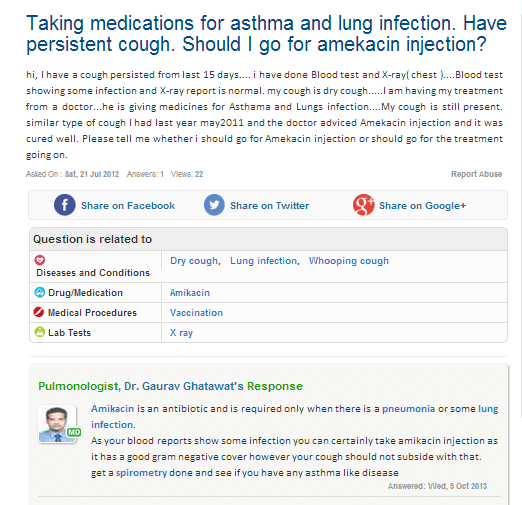Click the Diseases and Conditions heart icon
The width and height of the screenshot is (522, 505).
pos(40,260)
